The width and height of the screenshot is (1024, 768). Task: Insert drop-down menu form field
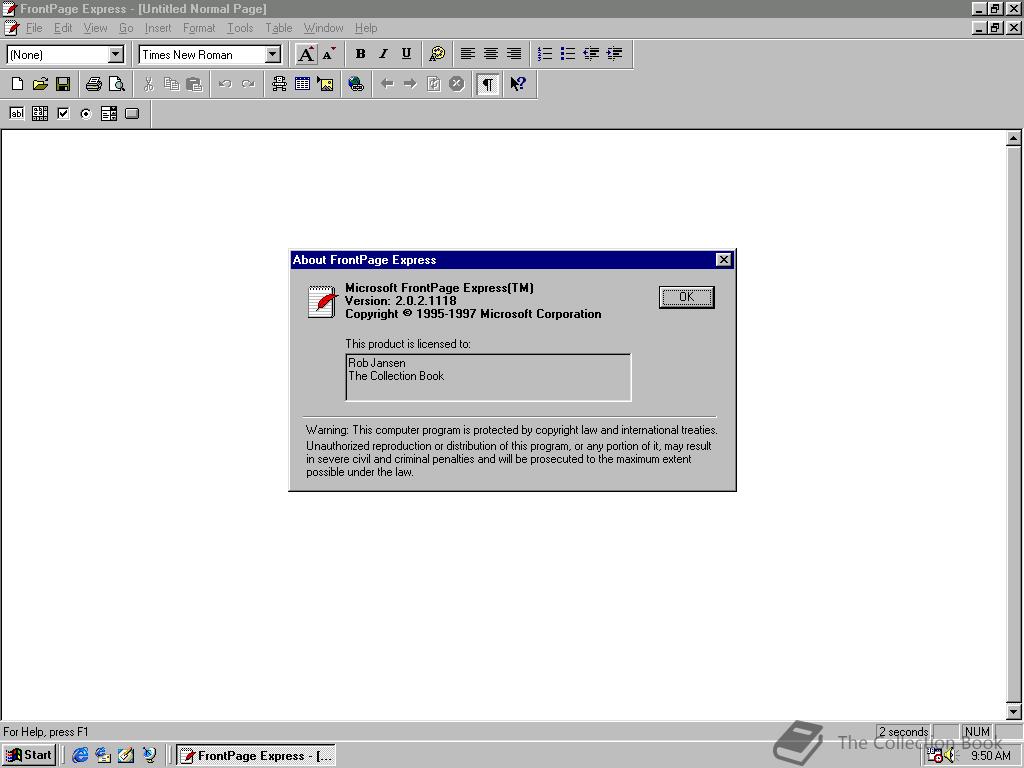[109, 114]
